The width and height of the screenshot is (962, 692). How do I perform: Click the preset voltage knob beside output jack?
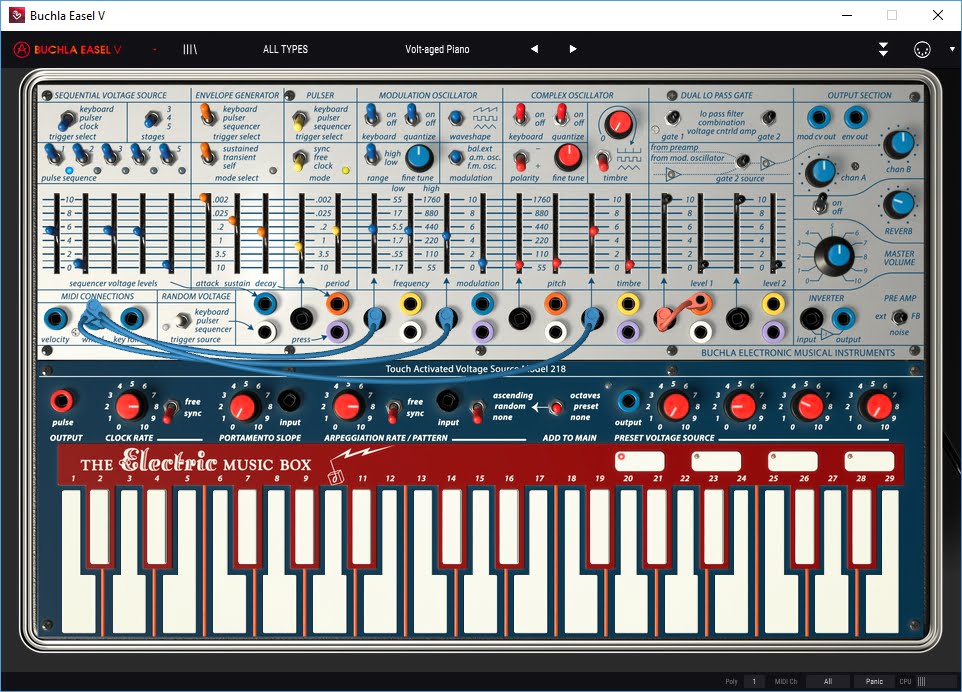tap(675, 406)
